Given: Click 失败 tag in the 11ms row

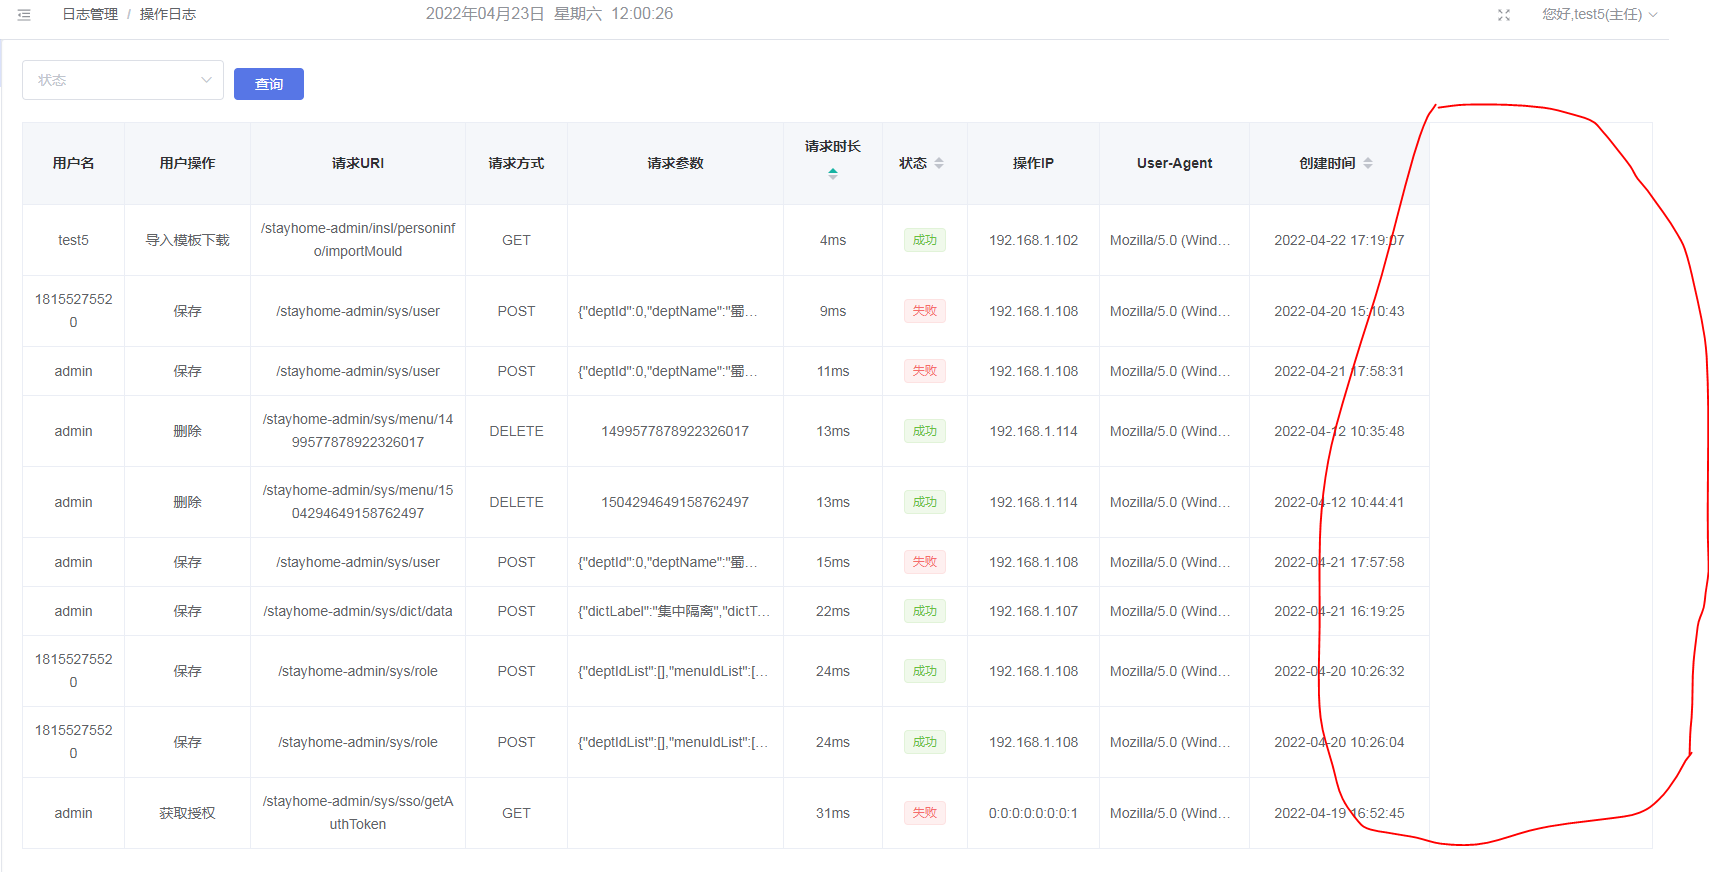Looking at the screenshot, I should pos(925,371).
